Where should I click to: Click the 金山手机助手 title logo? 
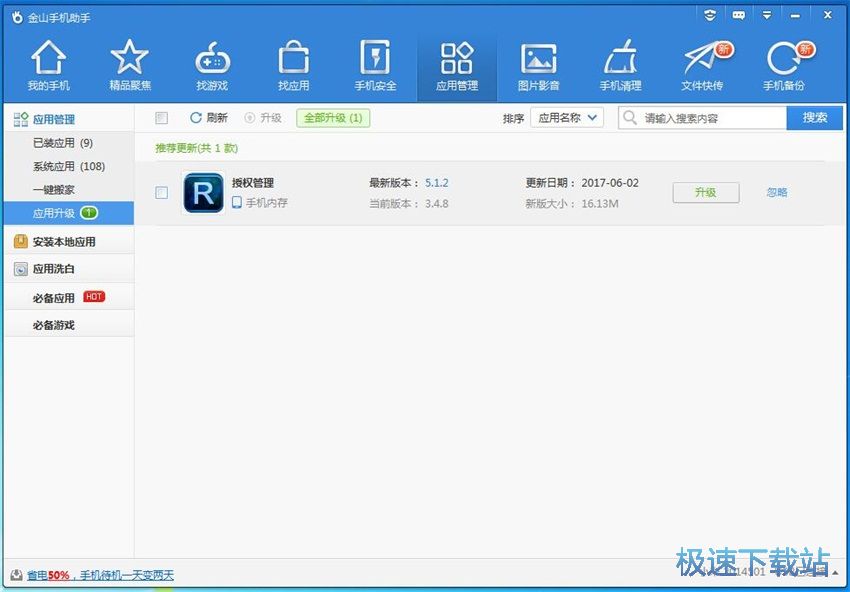(x=17, y=18)
